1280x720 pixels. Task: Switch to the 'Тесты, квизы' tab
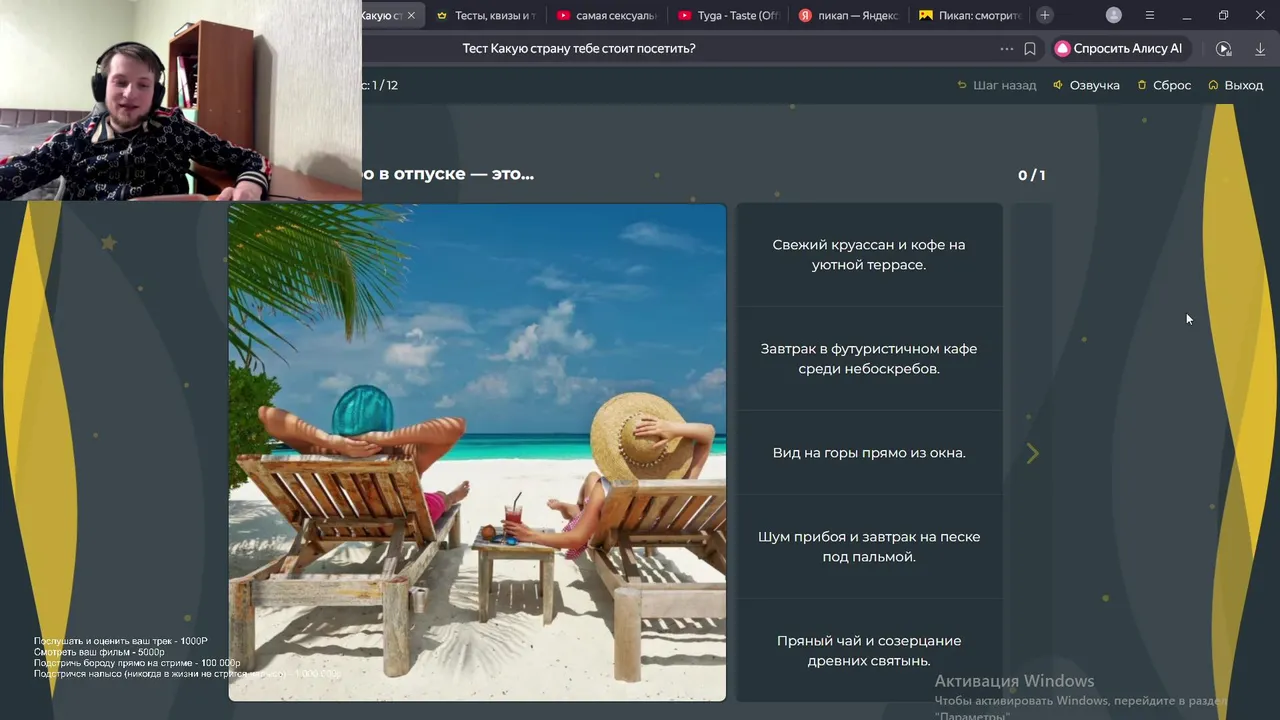point(486,16)
